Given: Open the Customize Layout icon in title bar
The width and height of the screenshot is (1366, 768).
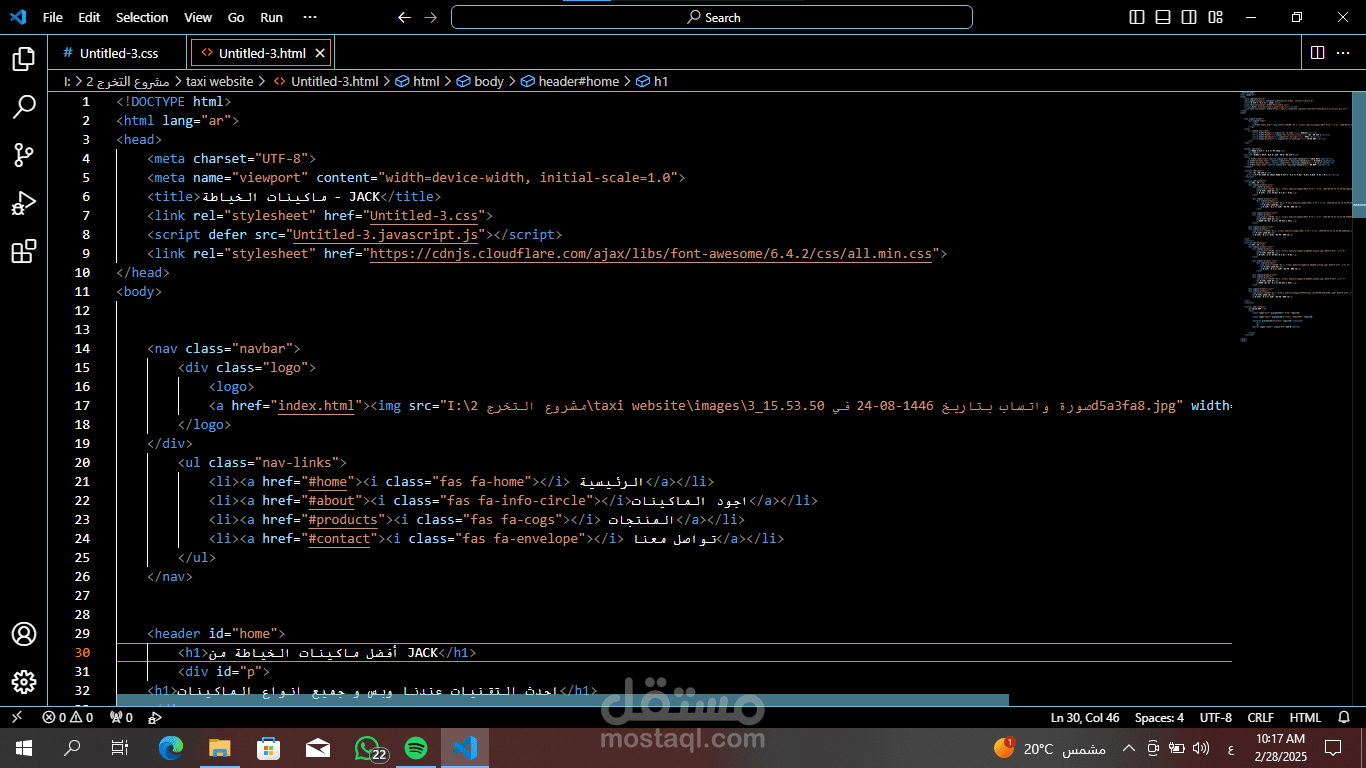Looking at the screenshot, I should [1215, 17].
